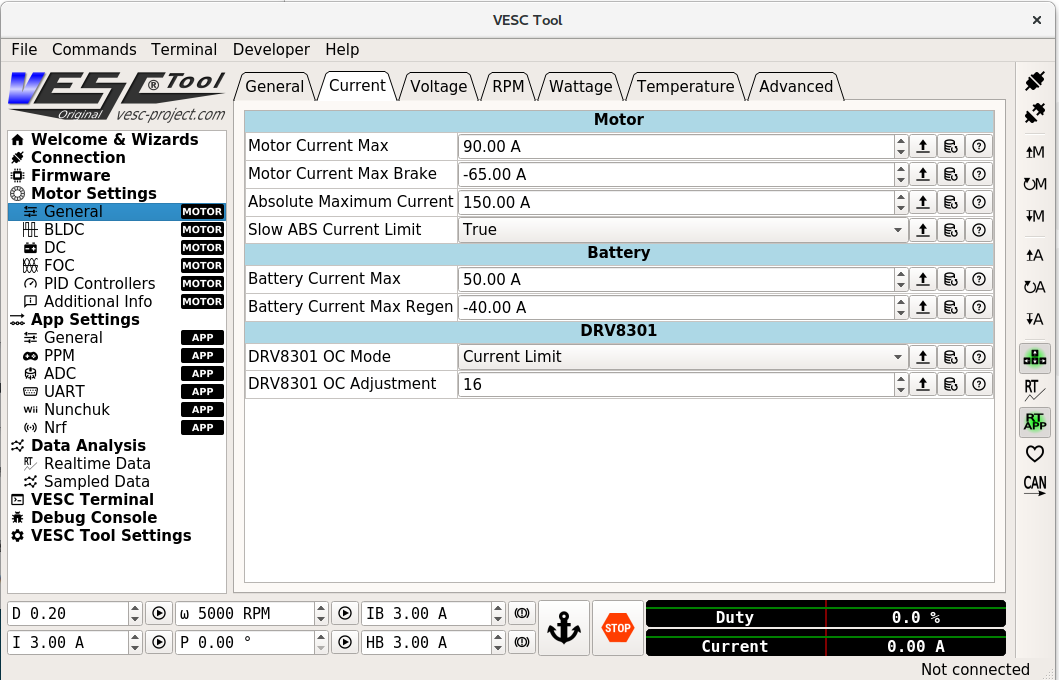Show help for Motor Current Max
This screenshot has height=680, width=1059.
click(979, 146)
